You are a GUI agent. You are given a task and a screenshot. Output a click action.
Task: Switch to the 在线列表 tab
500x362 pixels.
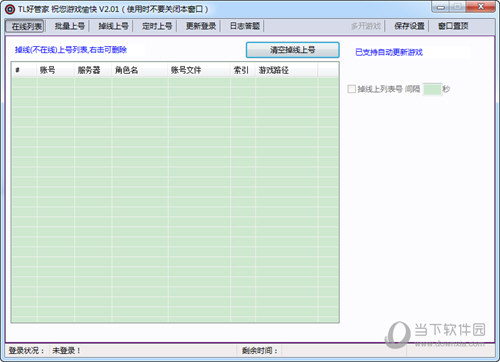pyautogui.click(x=24, y=26)
